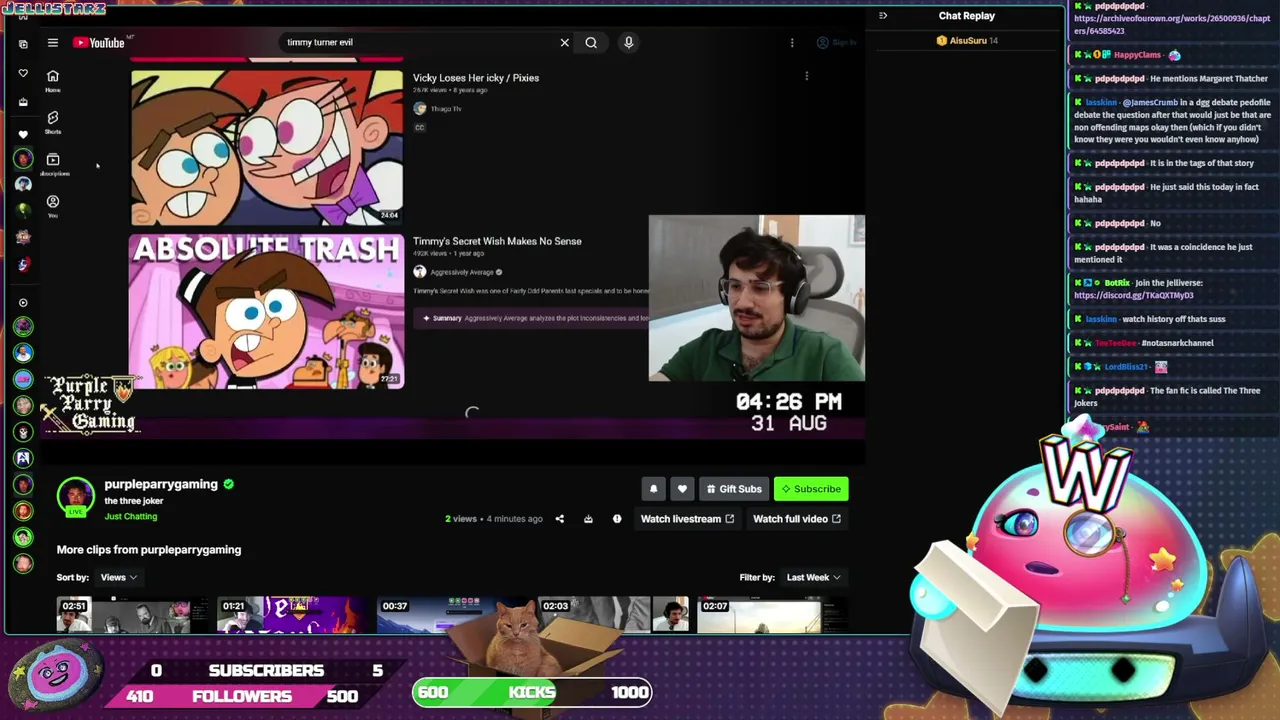Open the Just Chatting category link
Screen dimensions: 1280x720
coord(131,517)
